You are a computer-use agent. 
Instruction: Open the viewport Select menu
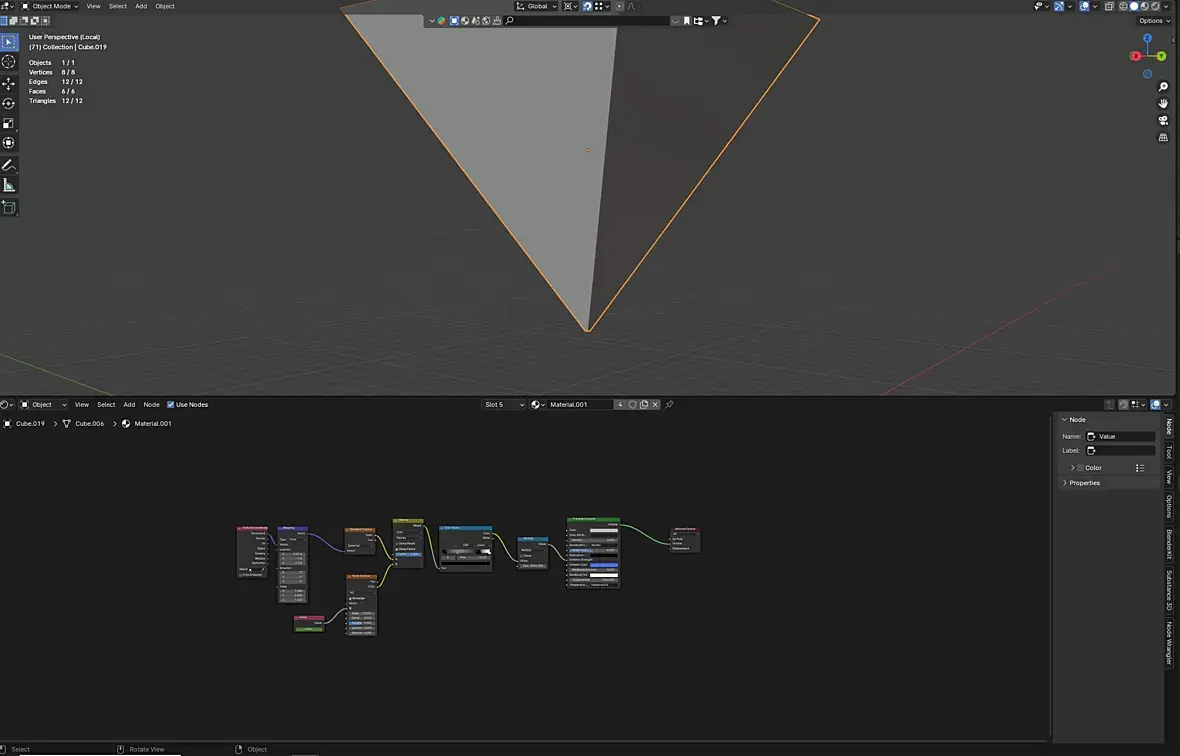coord(118,6)
